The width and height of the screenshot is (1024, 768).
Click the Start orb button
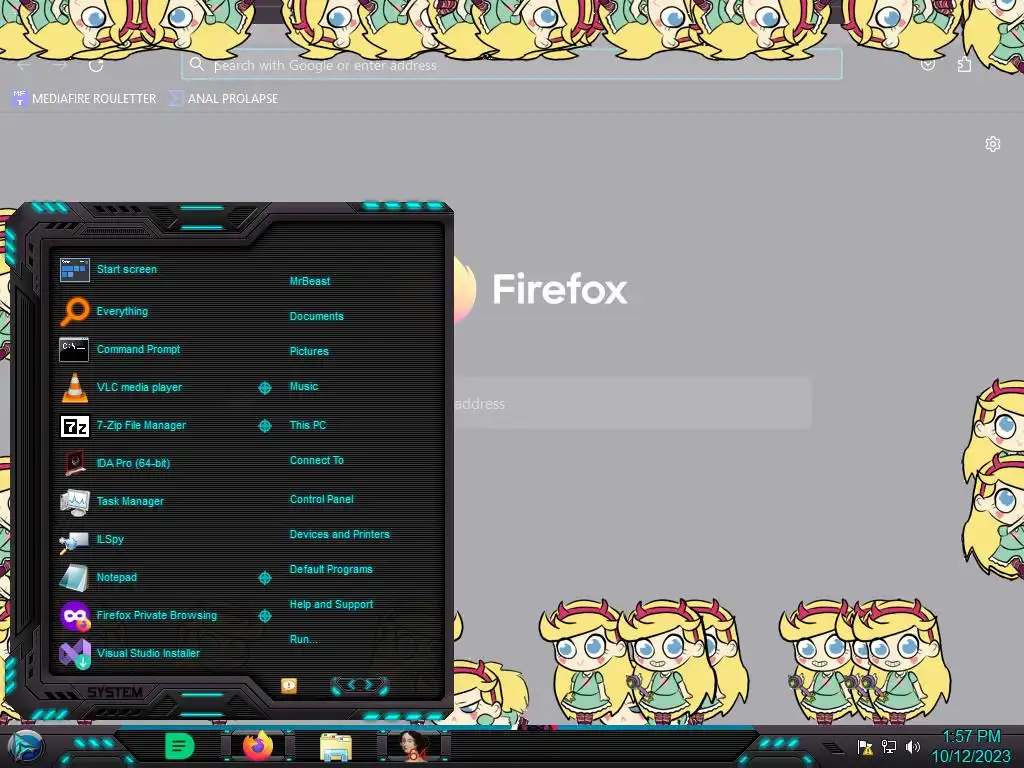point(25,747)
